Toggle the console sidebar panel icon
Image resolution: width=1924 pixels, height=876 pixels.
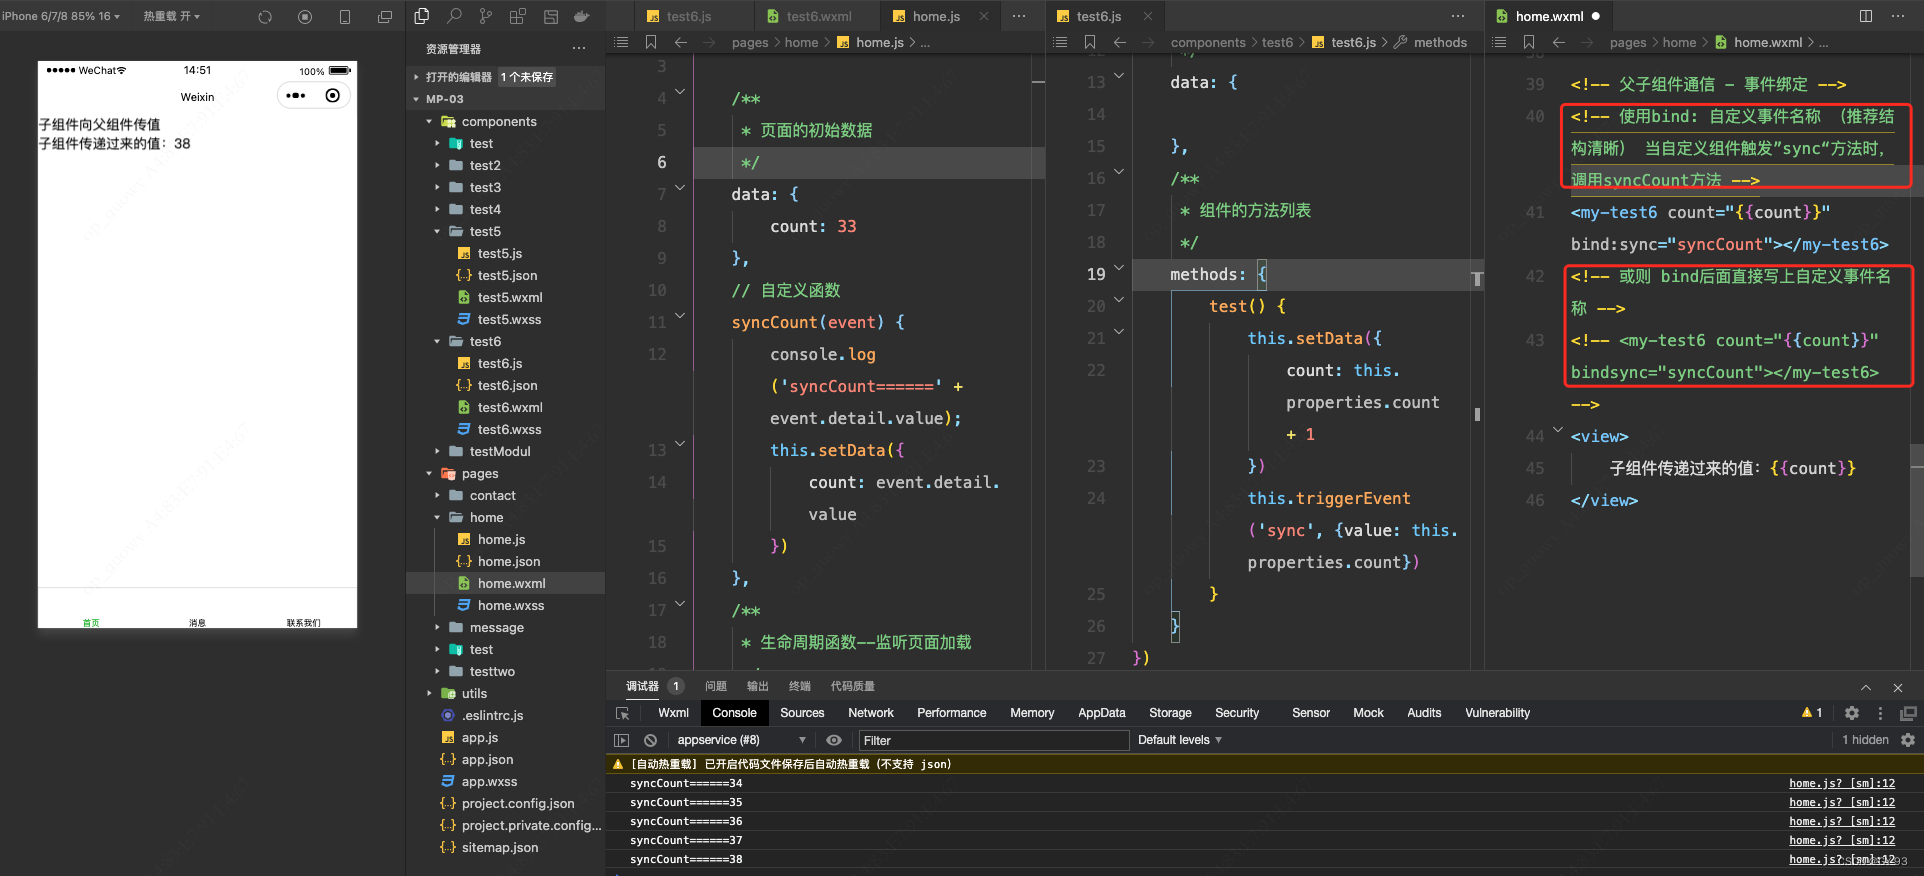coord(622,740)
